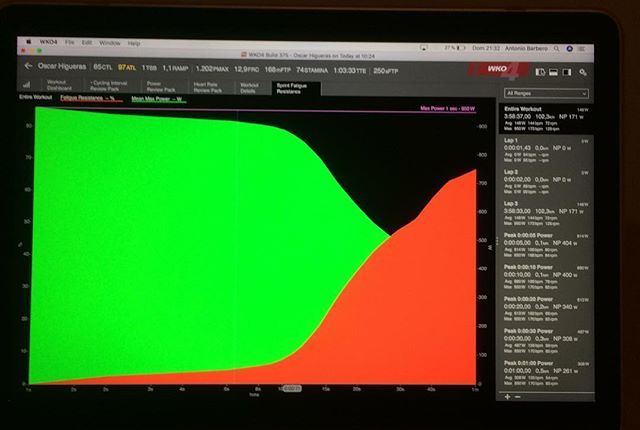
Task: Toggle the left panel layout icon
Action: click(540, 72)
